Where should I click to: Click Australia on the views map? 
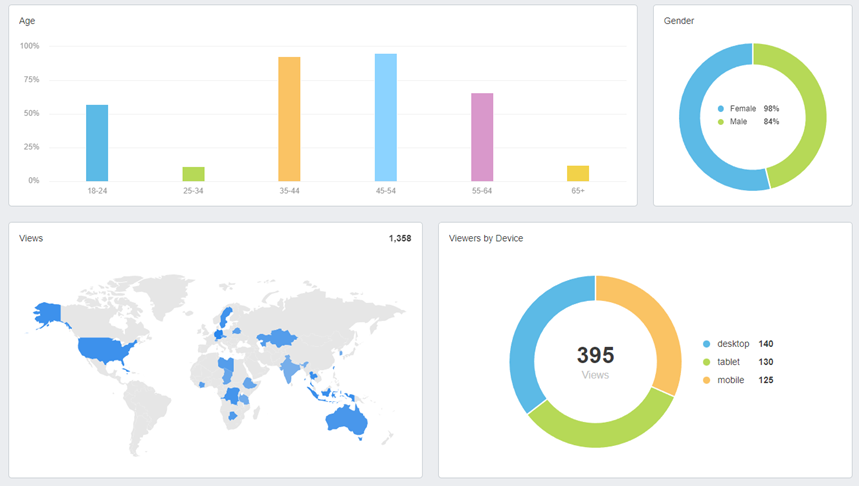pos(346,421)
